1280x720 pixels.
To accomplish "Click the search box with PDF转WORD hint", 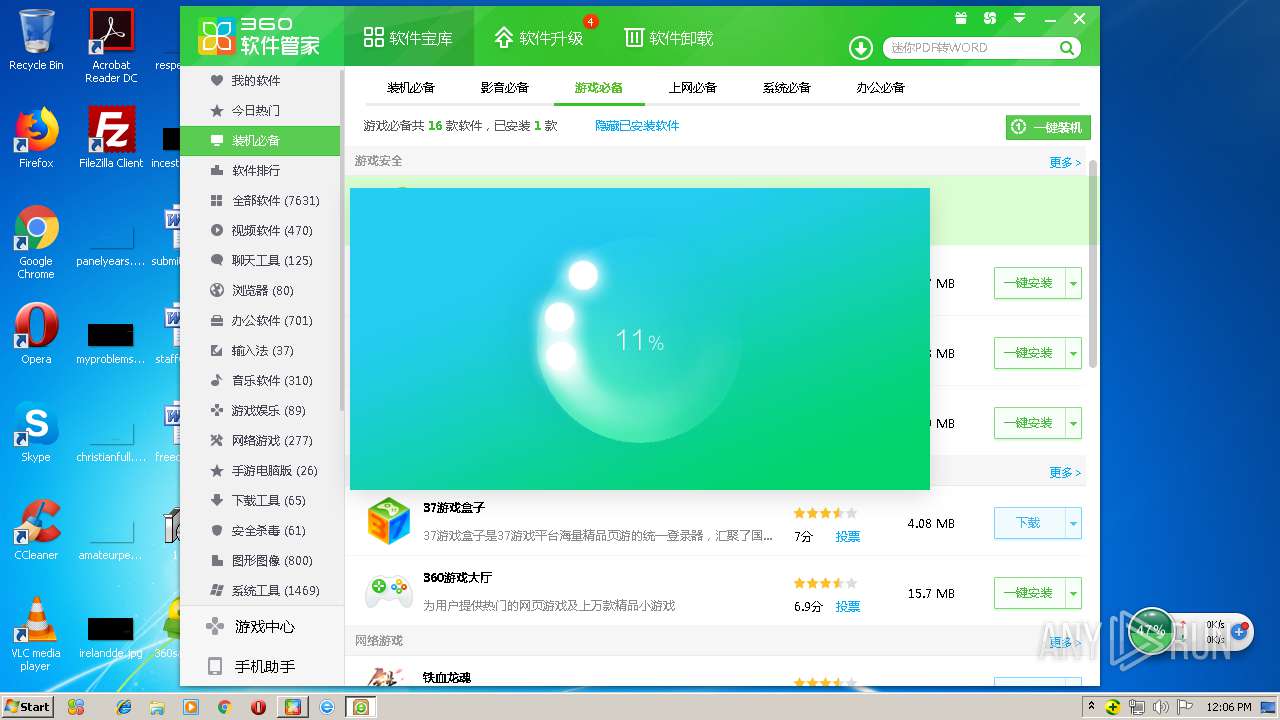I will click(968, 47).
